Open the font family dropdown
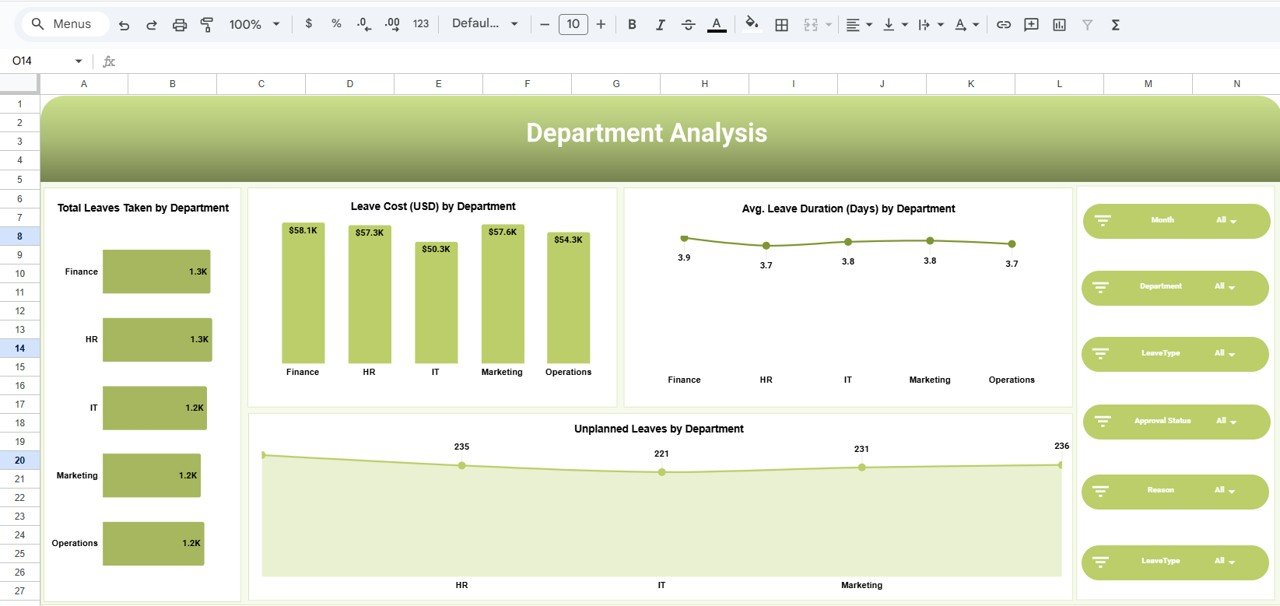The width and height of the screenshot is (1280, 606). pos(486,24)
